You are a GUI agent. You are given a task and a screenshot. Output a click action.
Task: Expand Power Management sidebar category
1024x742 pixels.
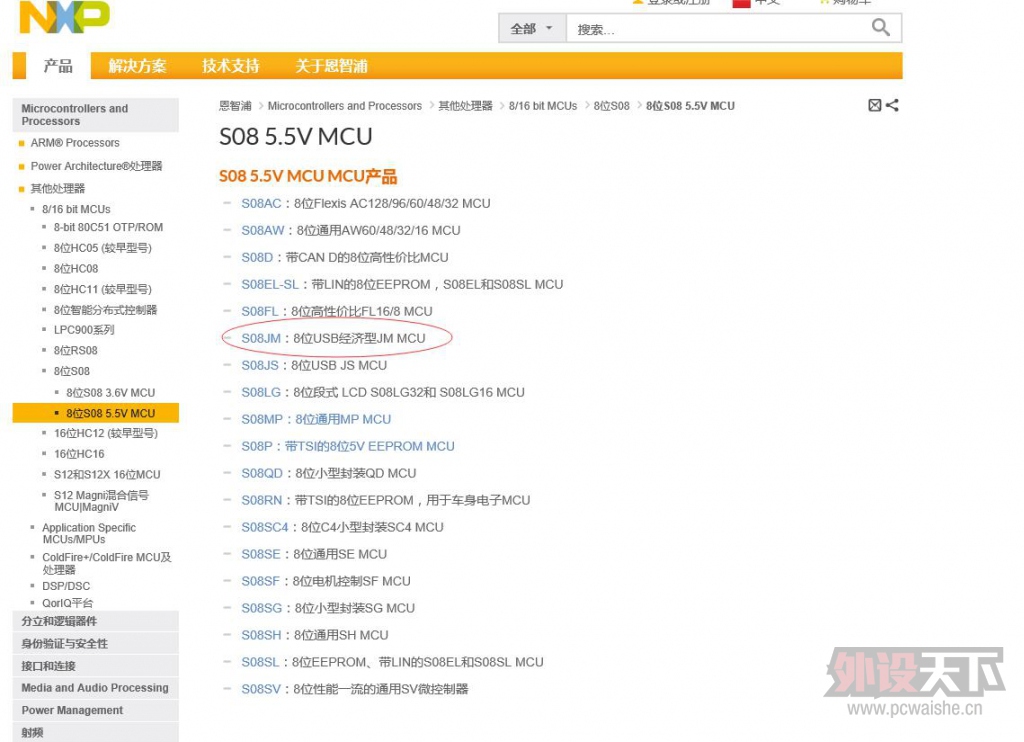(x=95, y=710)
